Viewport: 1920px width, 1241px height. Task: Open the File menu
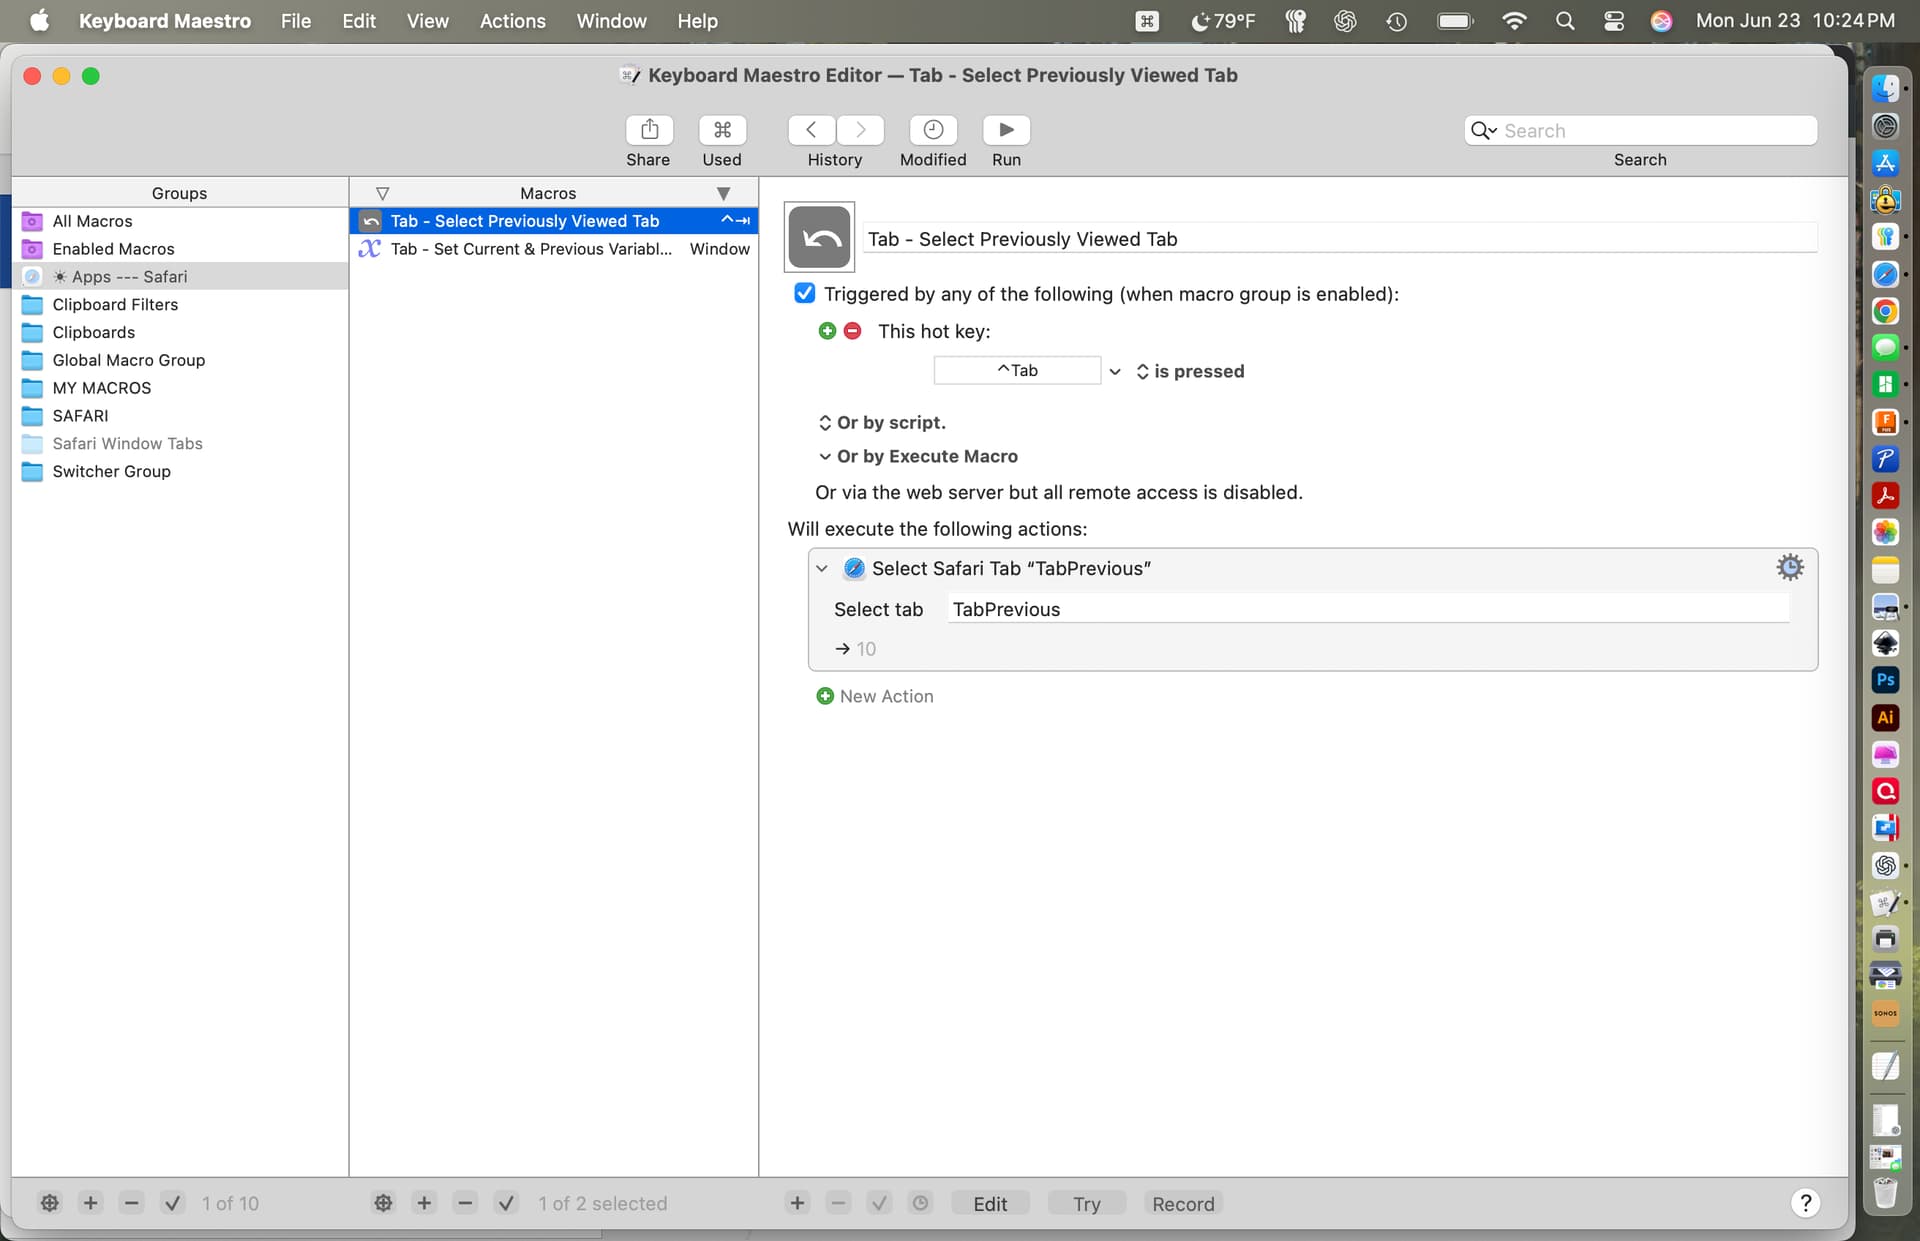coord(295,21)
